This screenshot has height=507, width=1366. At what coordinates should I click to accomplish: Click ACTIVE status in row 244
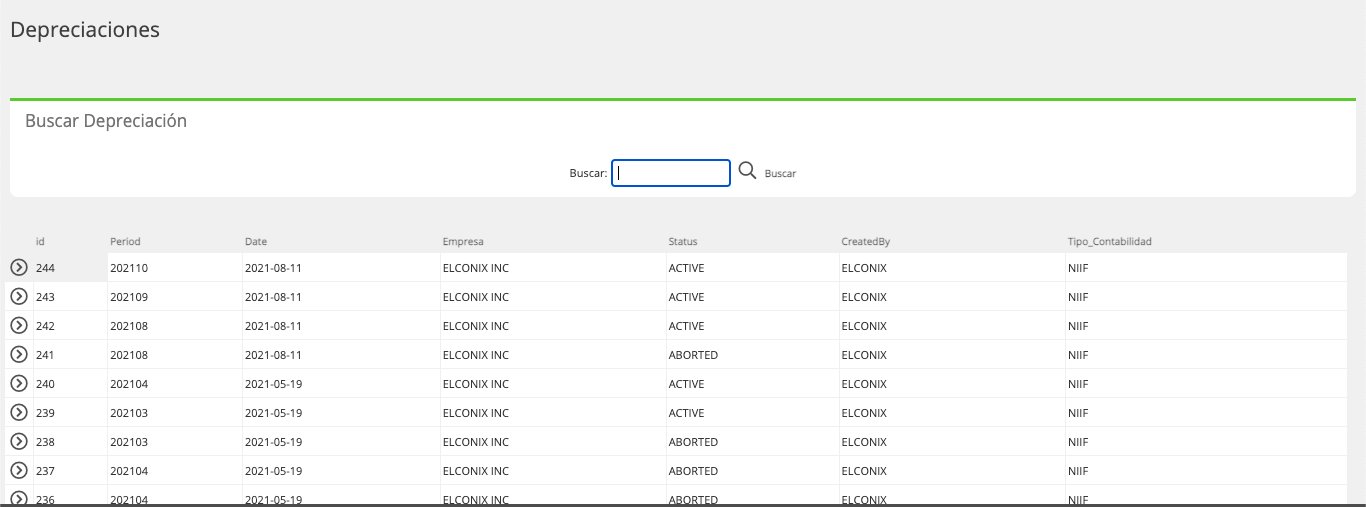[x=686, y=268]
